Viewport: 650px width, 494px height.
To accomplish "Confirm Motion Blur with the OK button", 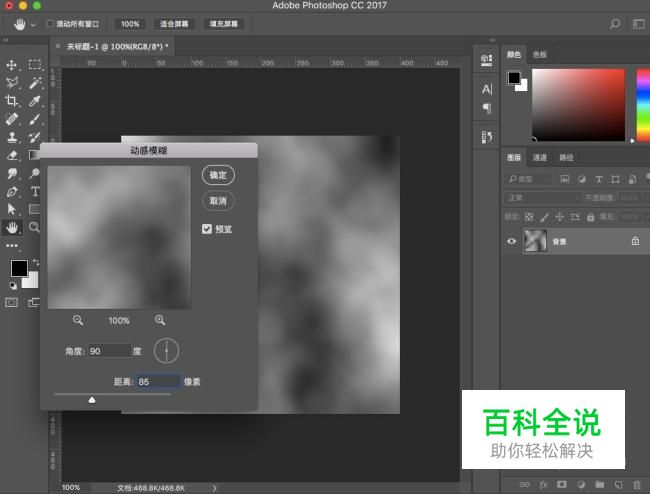I will [218, 175].
